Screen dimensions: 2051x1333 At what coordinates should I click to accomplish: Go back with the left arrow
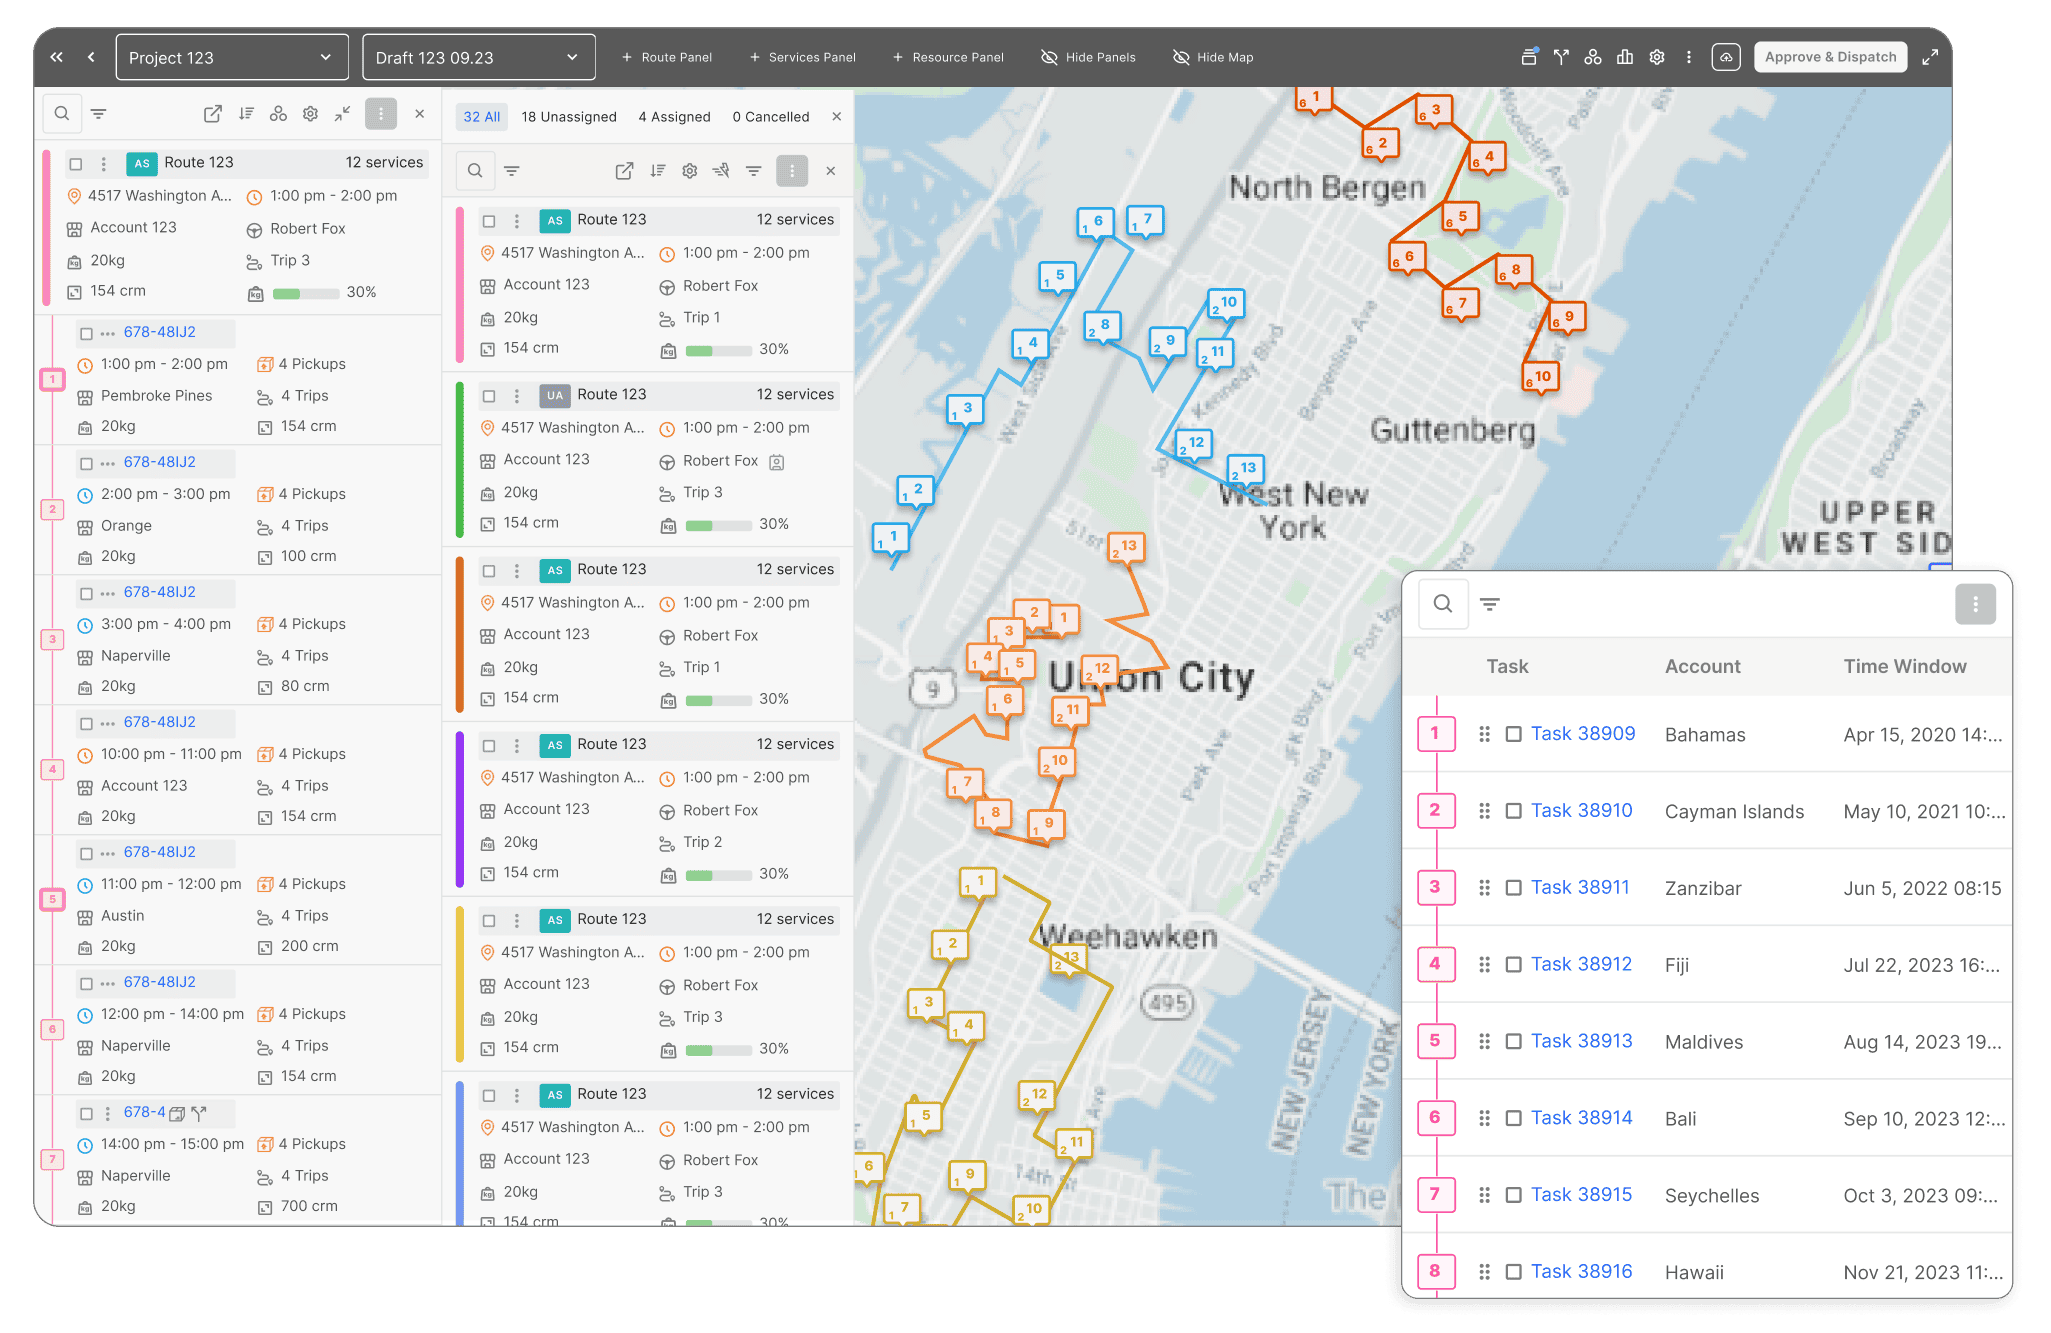pos(91,57)
